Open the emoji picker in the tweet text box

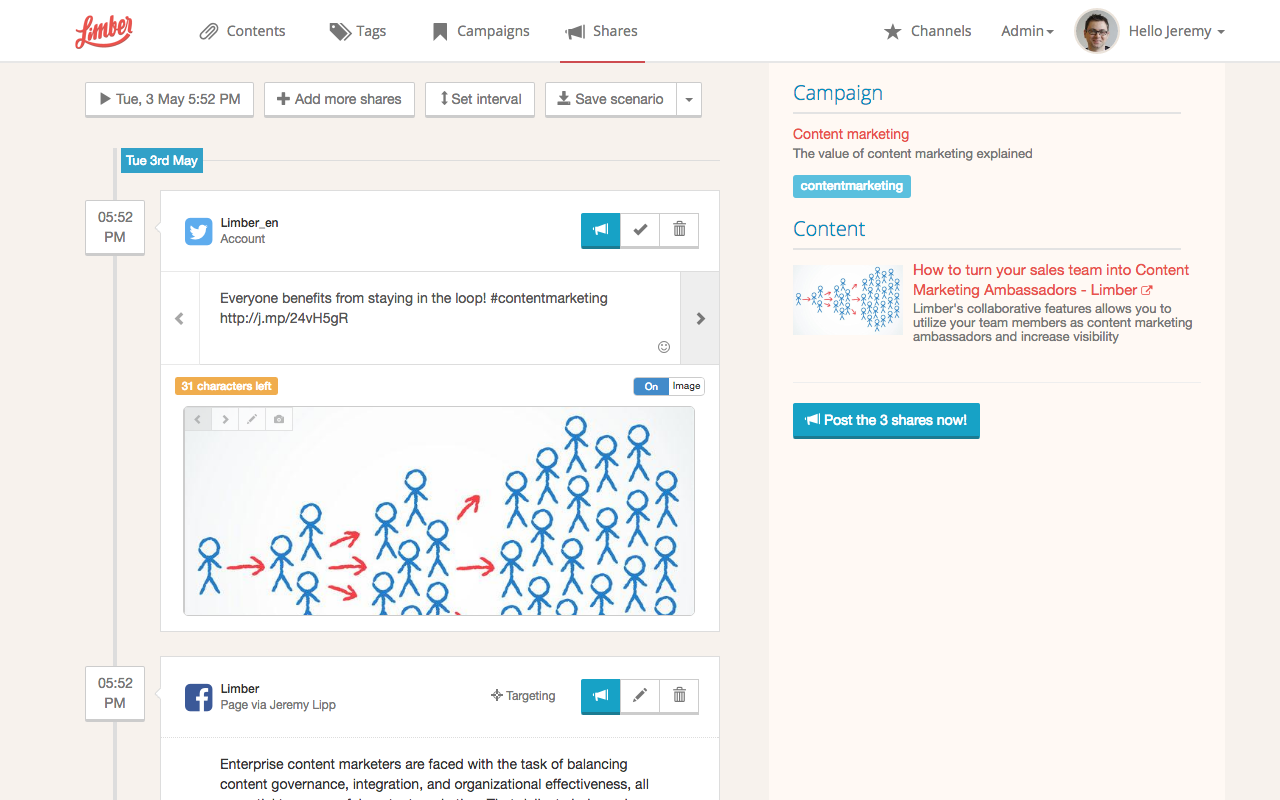coord(663,347)
